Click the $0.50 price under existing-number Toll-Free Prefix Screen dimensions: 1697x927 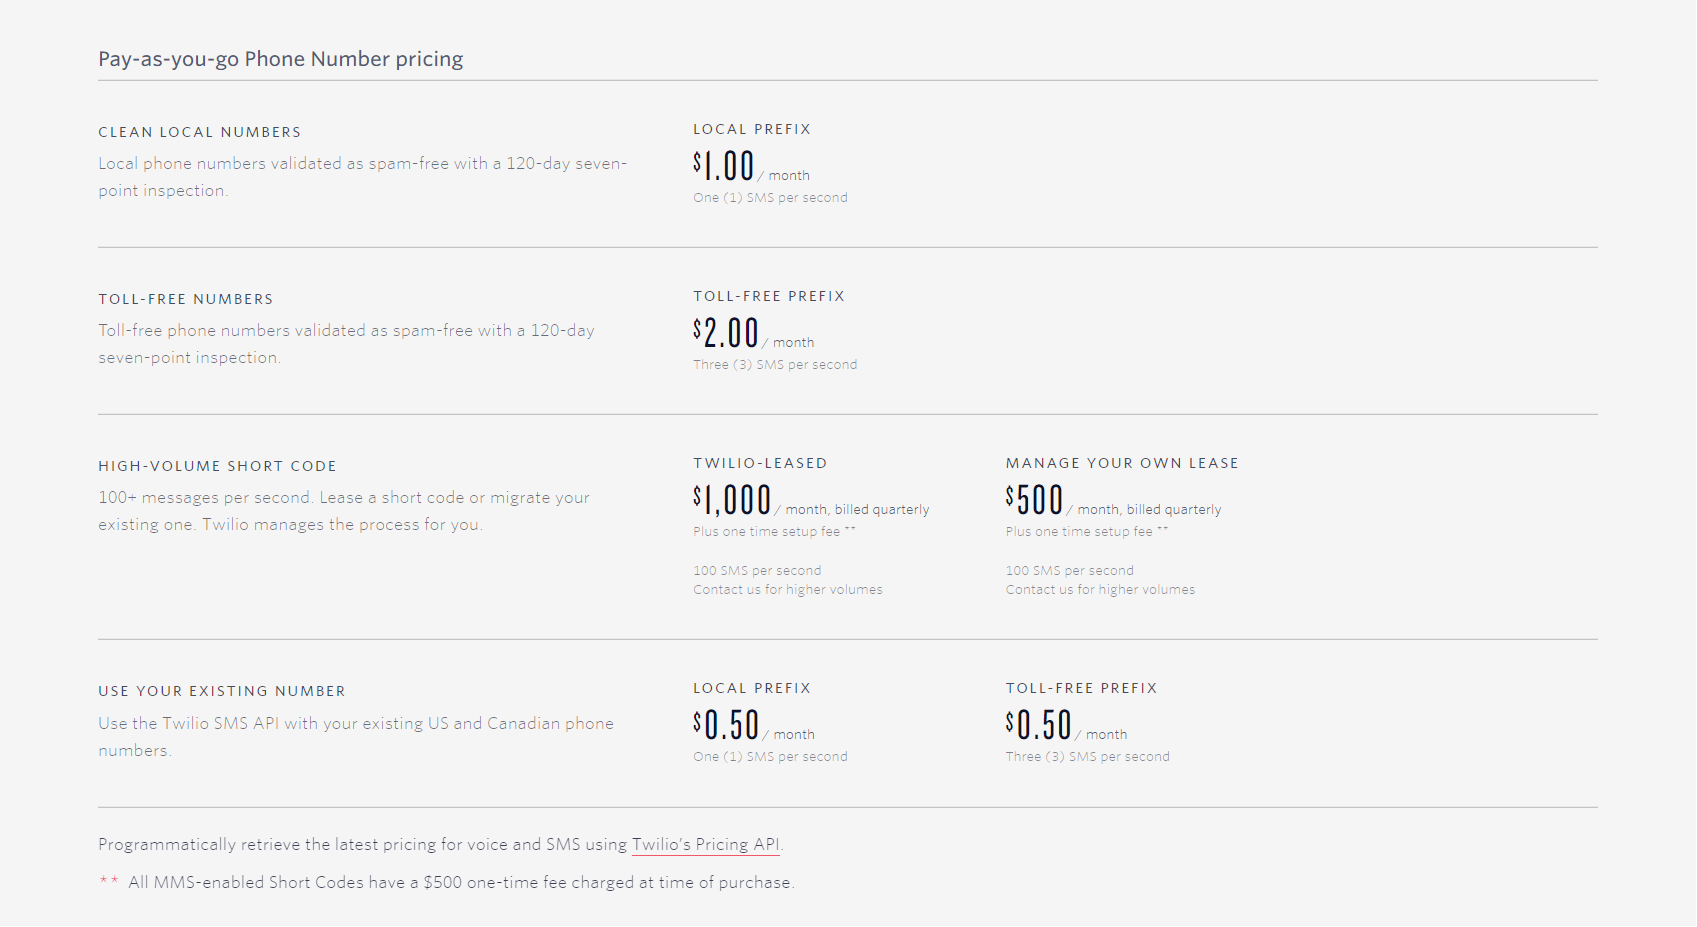(1038, 725)
